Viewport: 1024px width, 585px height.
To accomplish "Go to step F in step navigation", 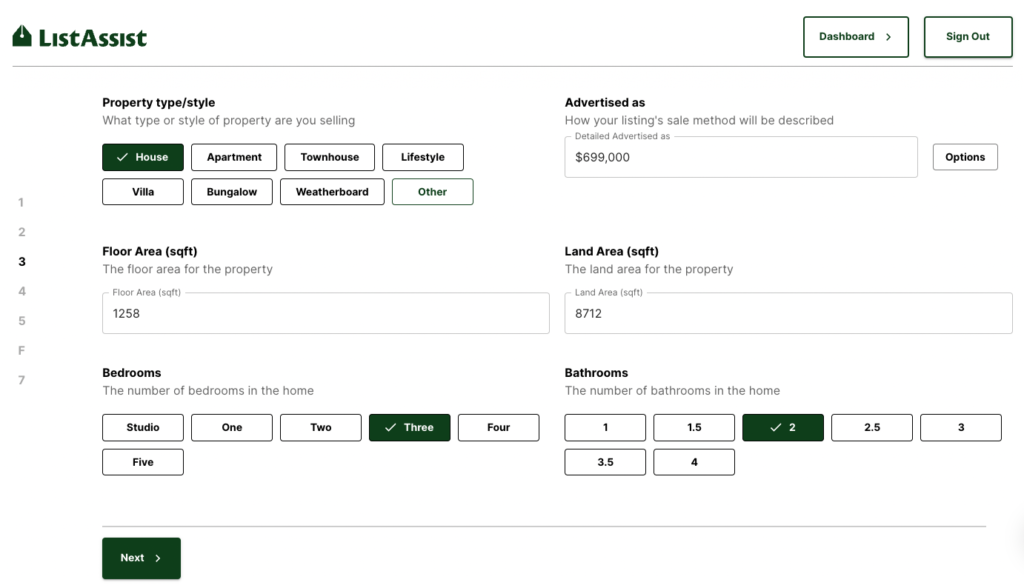I will 22,351.
